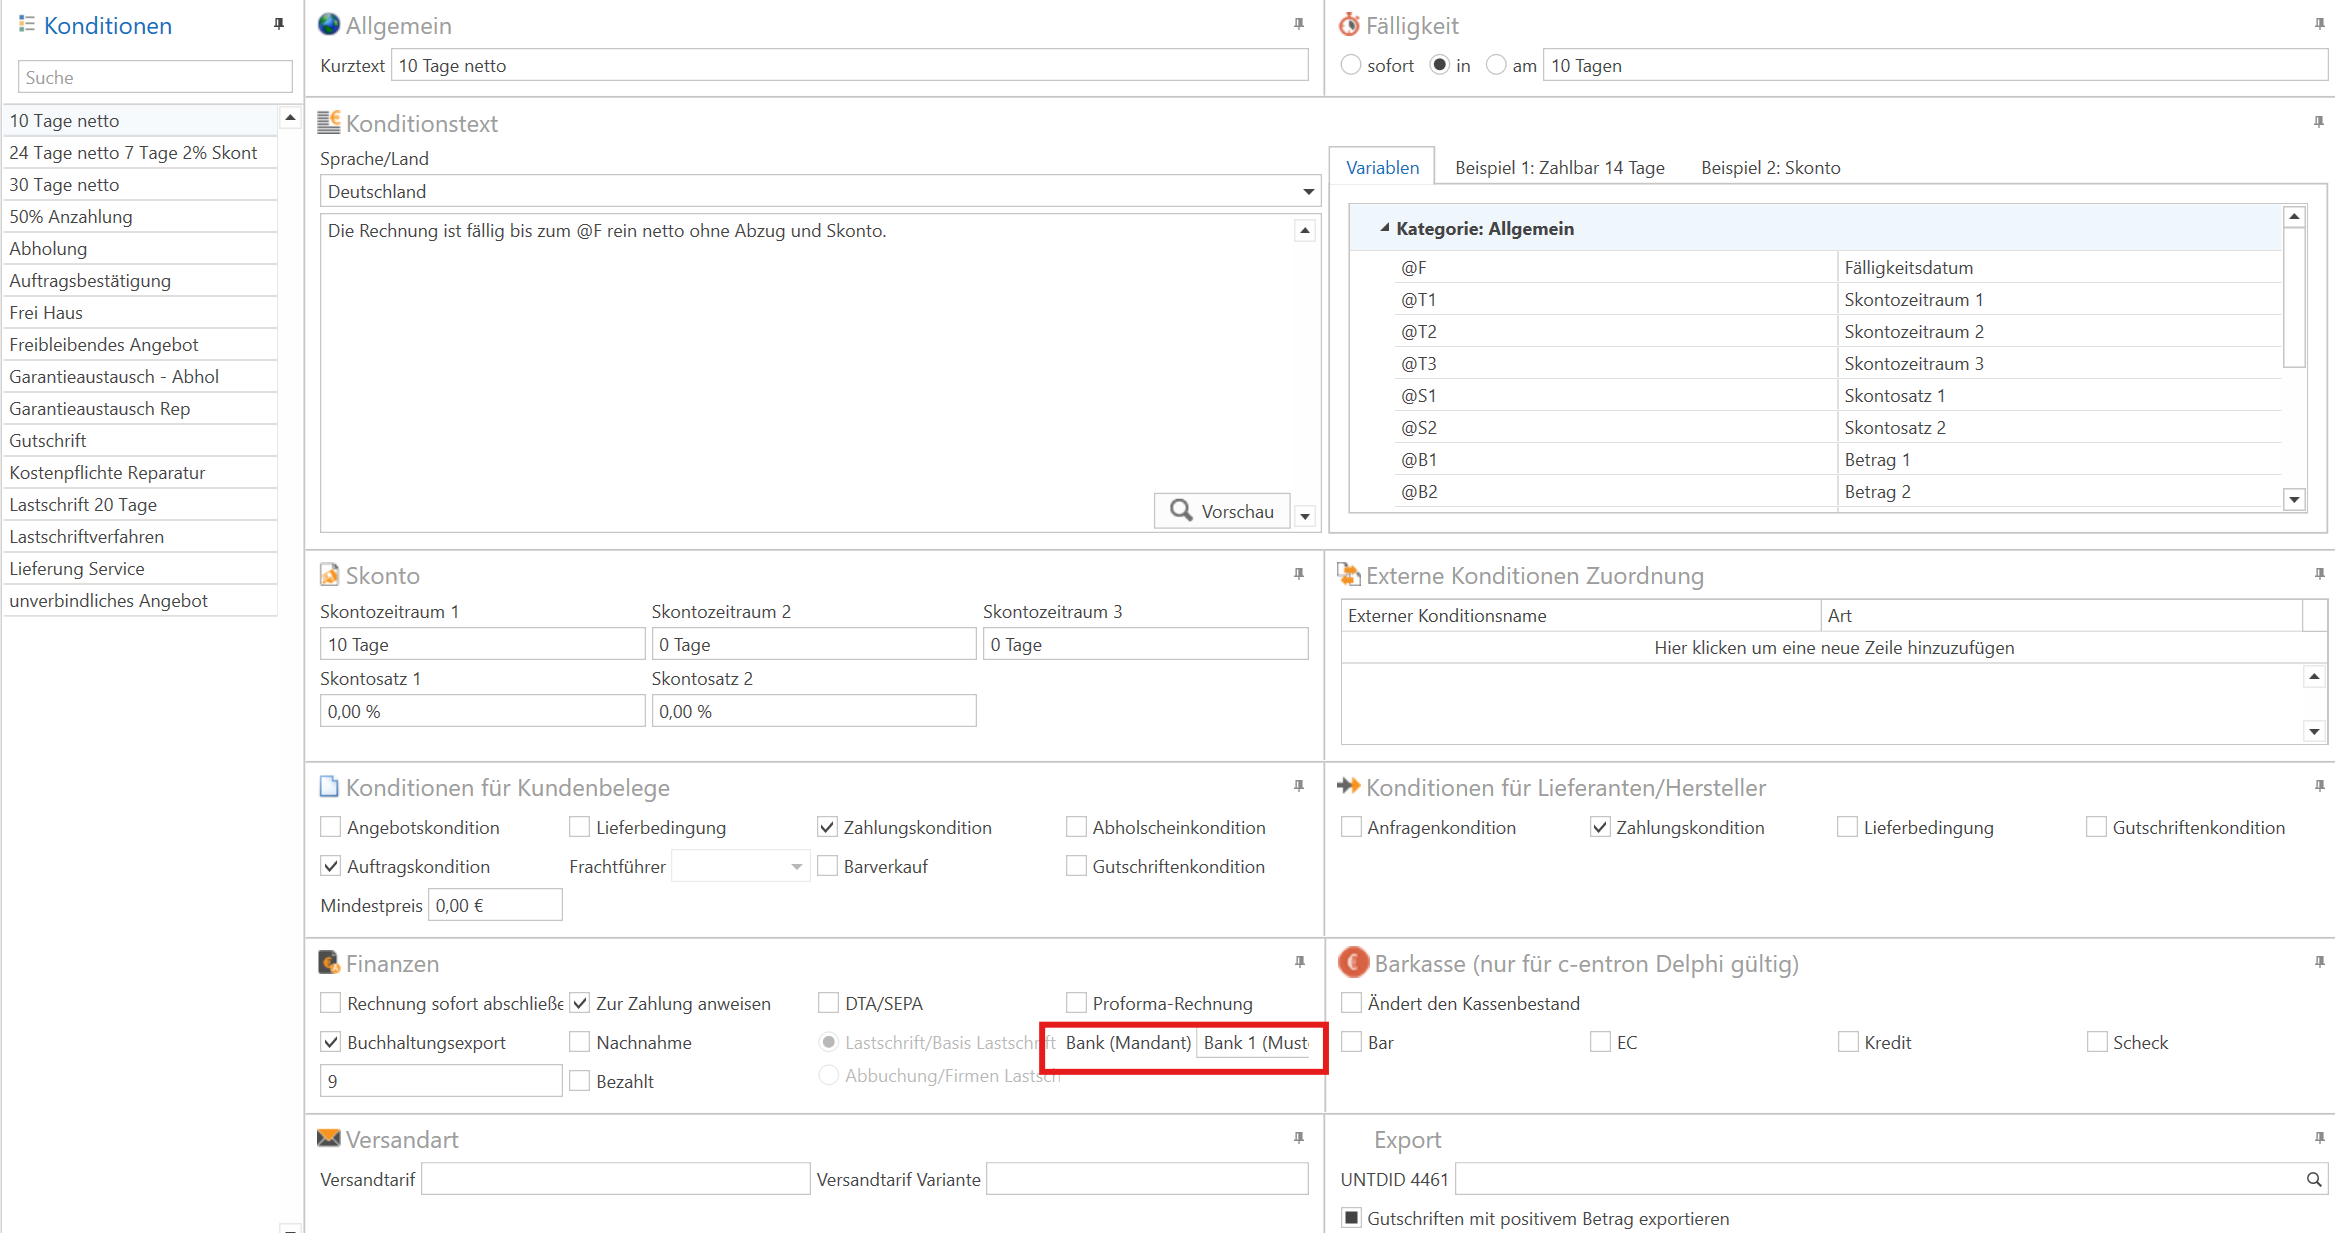Pin the Versandart panel

tap(1299, 1138)
